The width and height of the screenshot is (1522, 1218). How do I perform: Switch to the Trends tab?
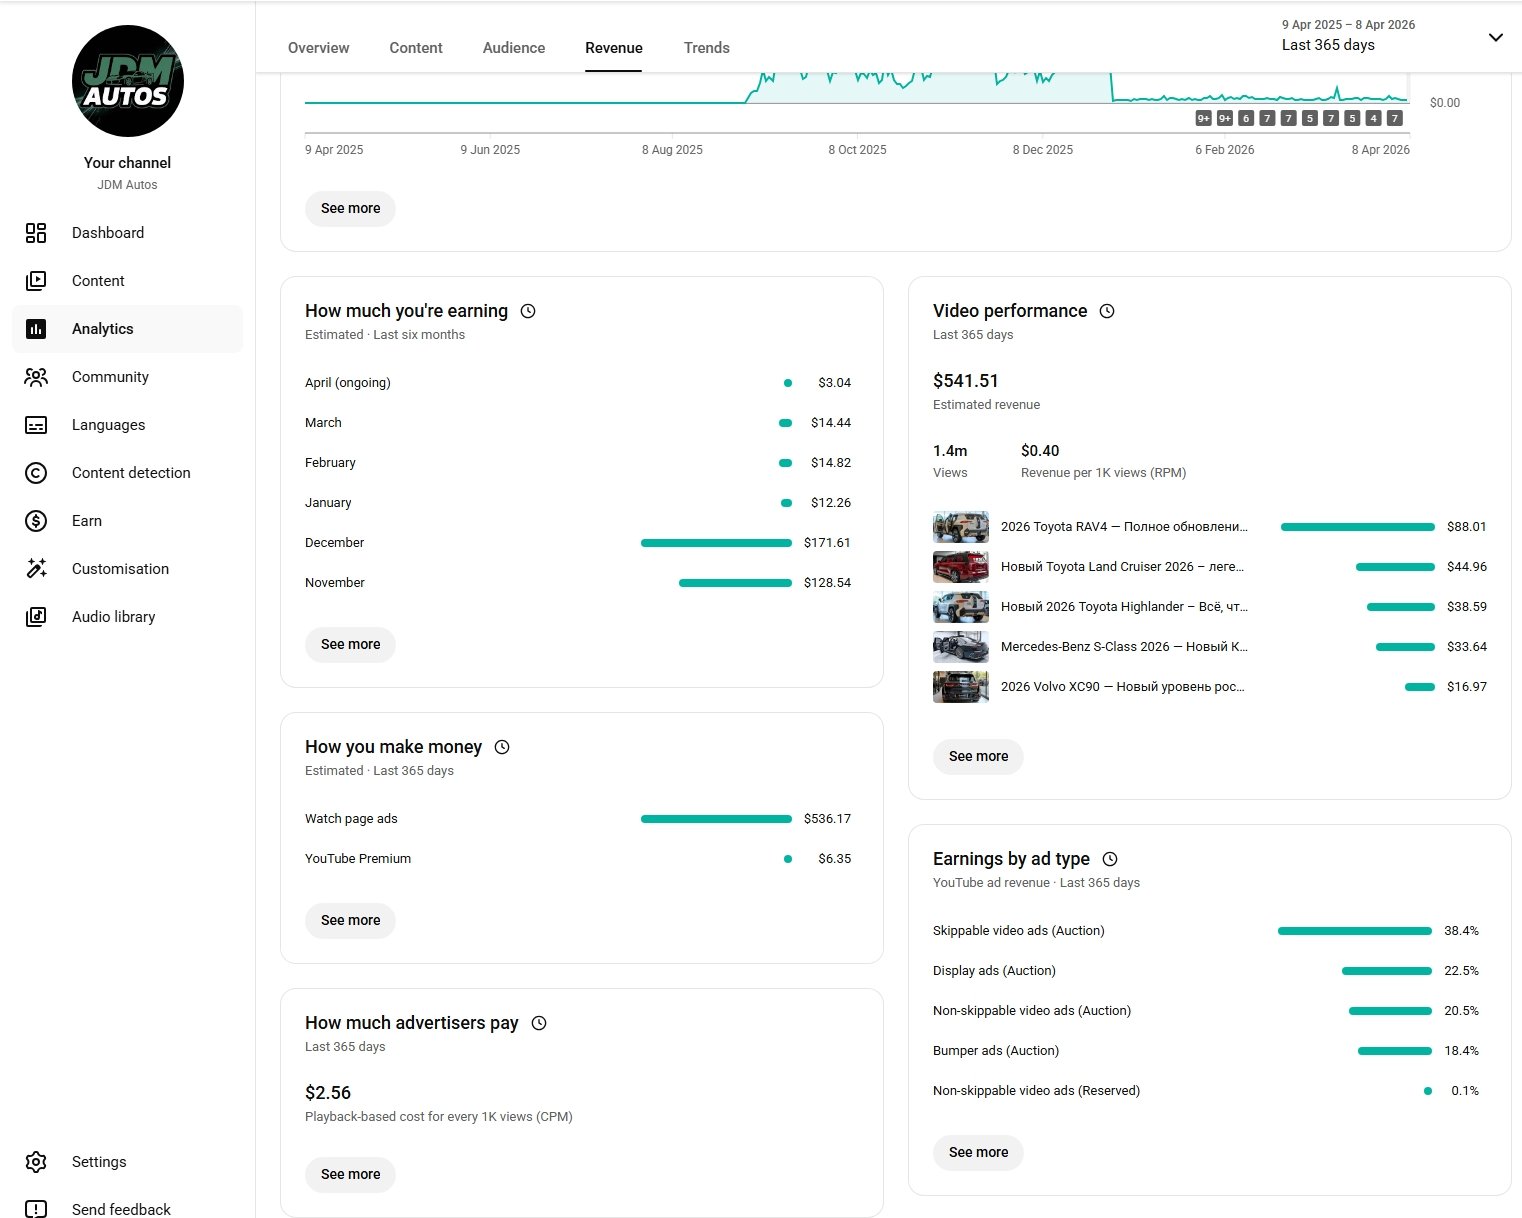click(706, 48)
